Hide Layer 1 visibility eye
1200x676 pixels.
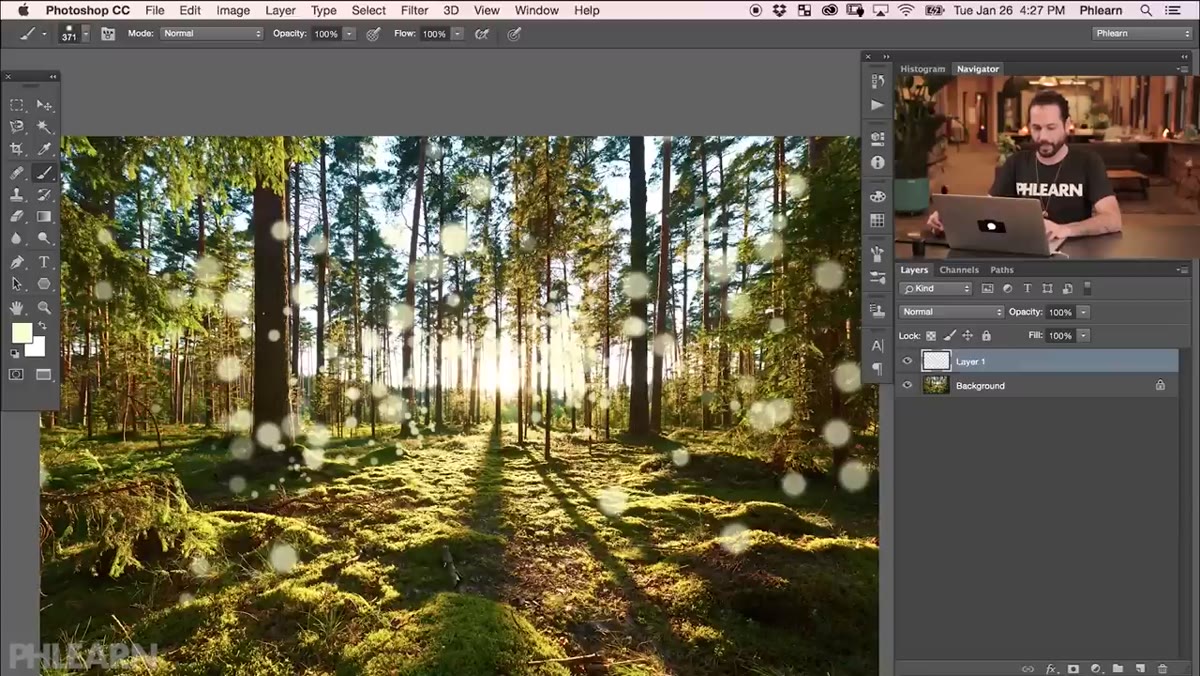click(x=907, y=361)
